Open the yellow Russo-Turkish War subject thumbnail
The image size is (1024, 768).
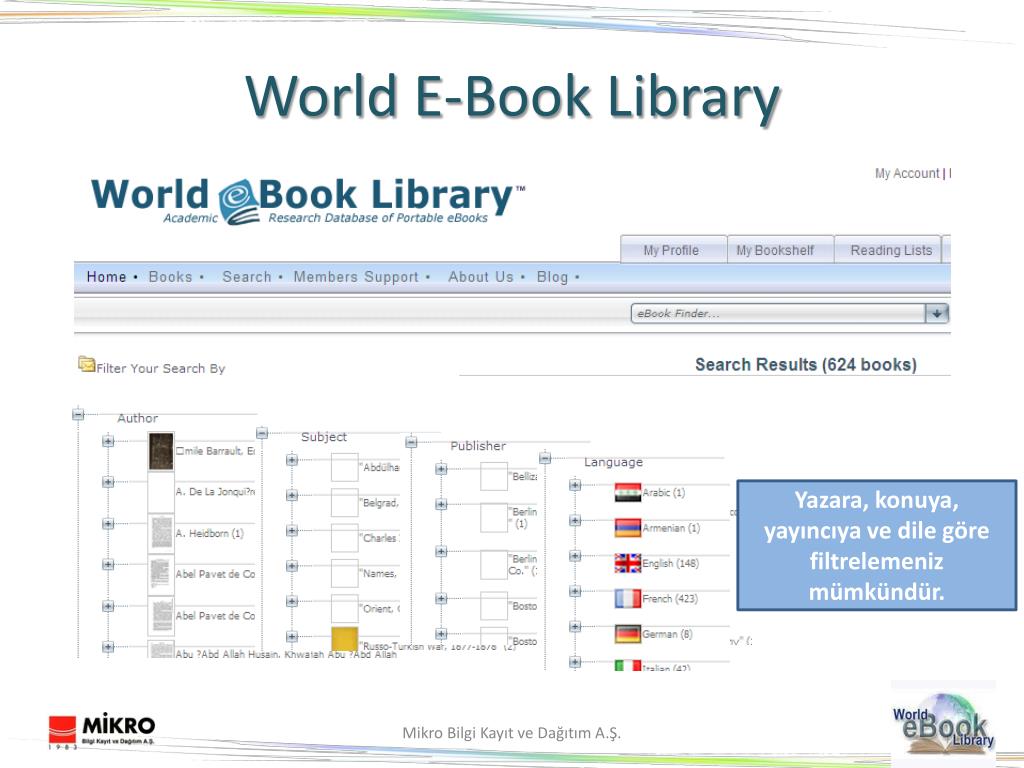point(344,637)
